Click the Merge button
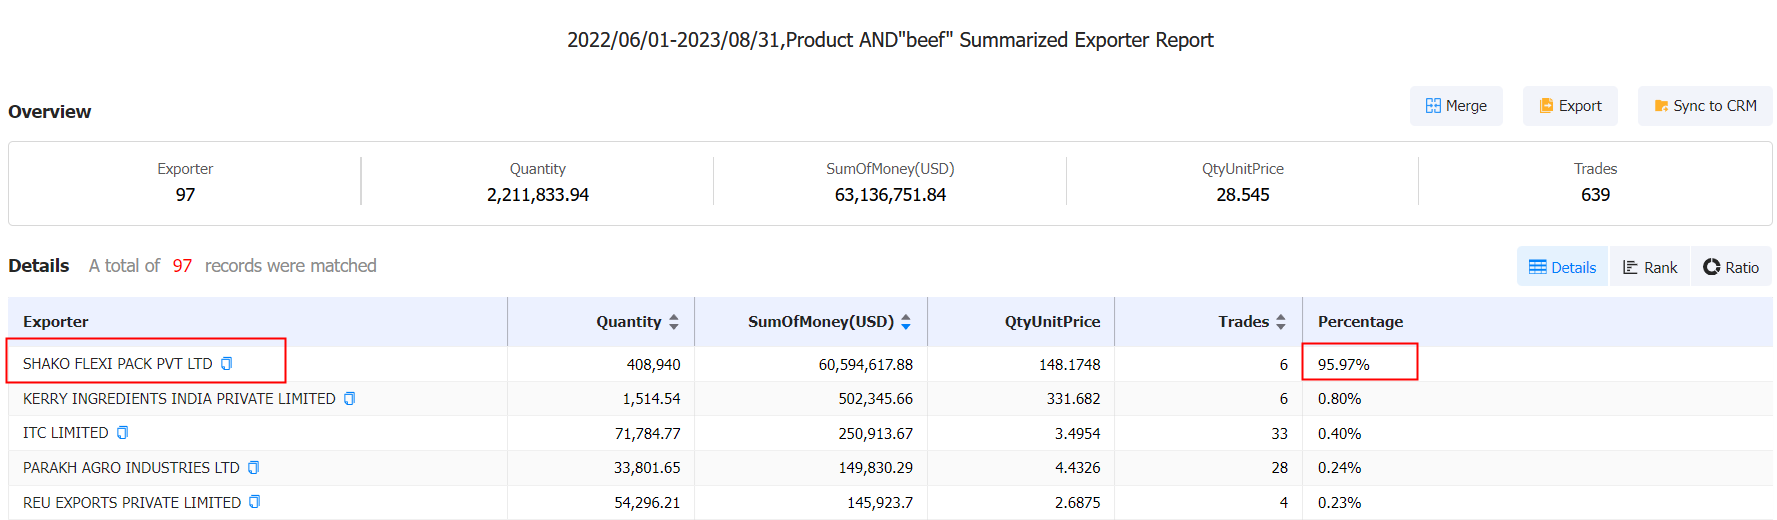This screenshot has width=1777, height=520. pyautogui.click(x=1456, y=106)
